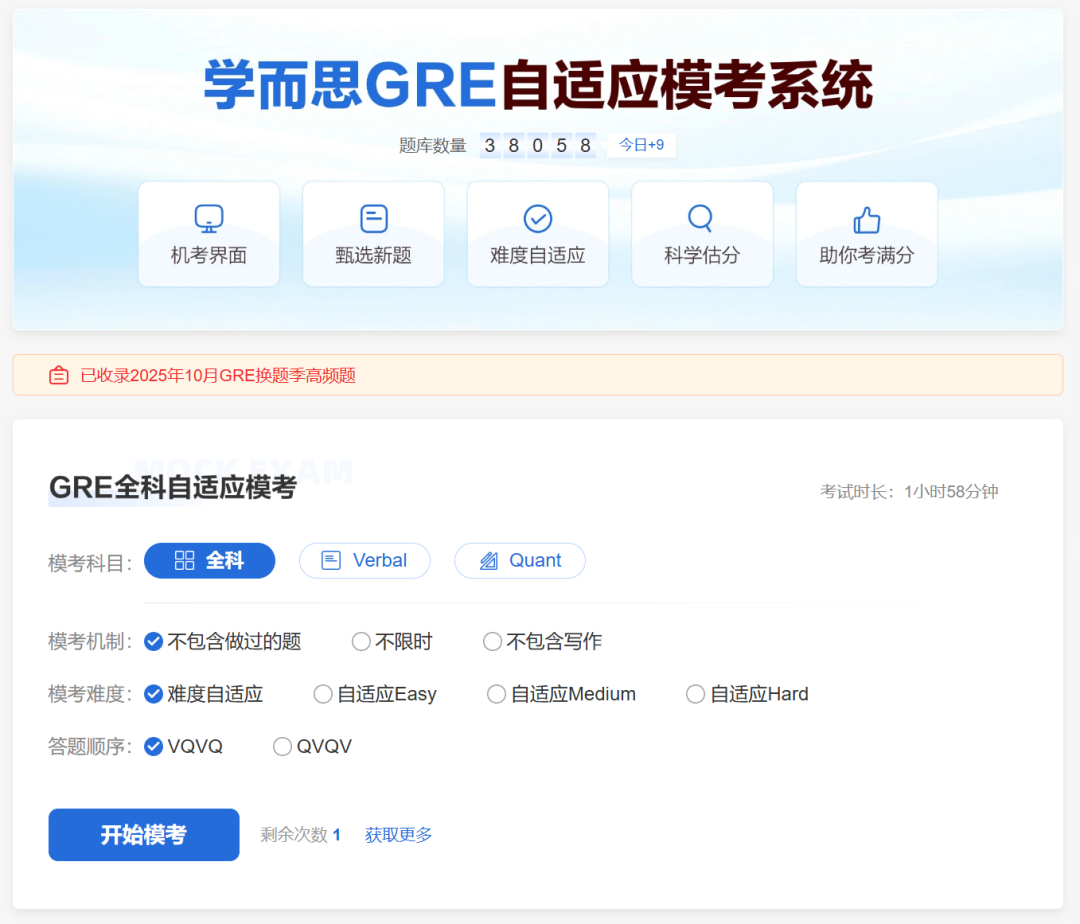Click the 模考科目 label
This screenshot has height=924, width=1080.
tap(90, 563)
